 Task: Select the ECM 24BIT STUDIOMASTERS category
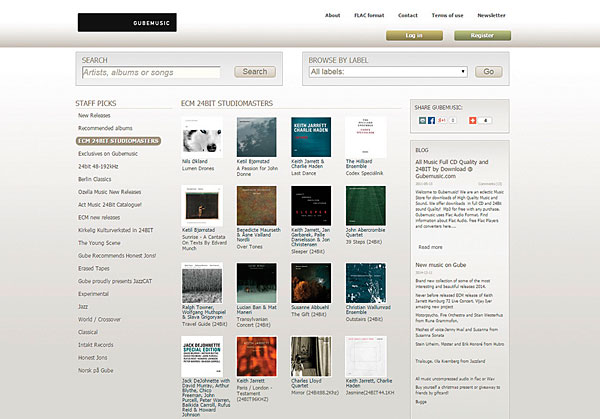[118, 141]
